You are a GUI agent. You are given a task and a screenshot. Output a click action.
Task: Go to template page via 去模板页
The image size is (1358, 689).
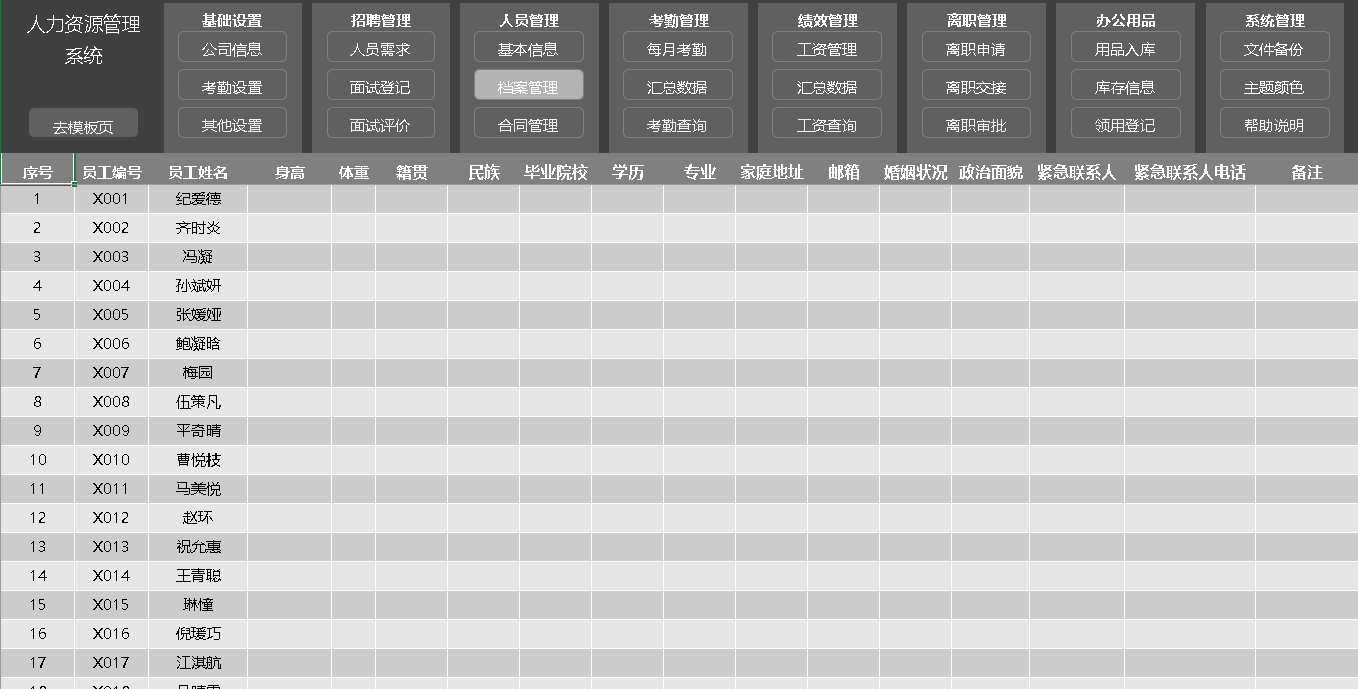tap(83, 126)
